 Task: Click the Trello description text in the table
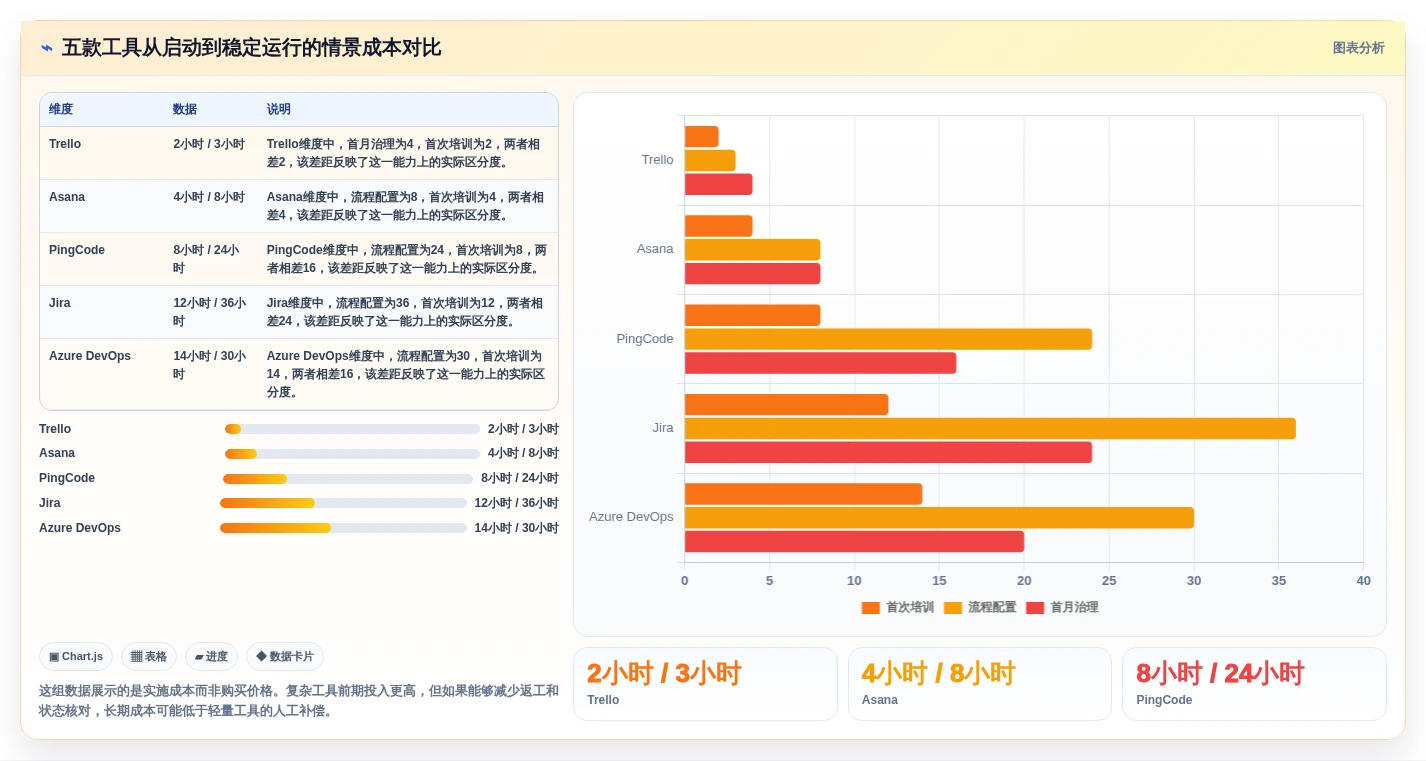(x=406, y=153)
